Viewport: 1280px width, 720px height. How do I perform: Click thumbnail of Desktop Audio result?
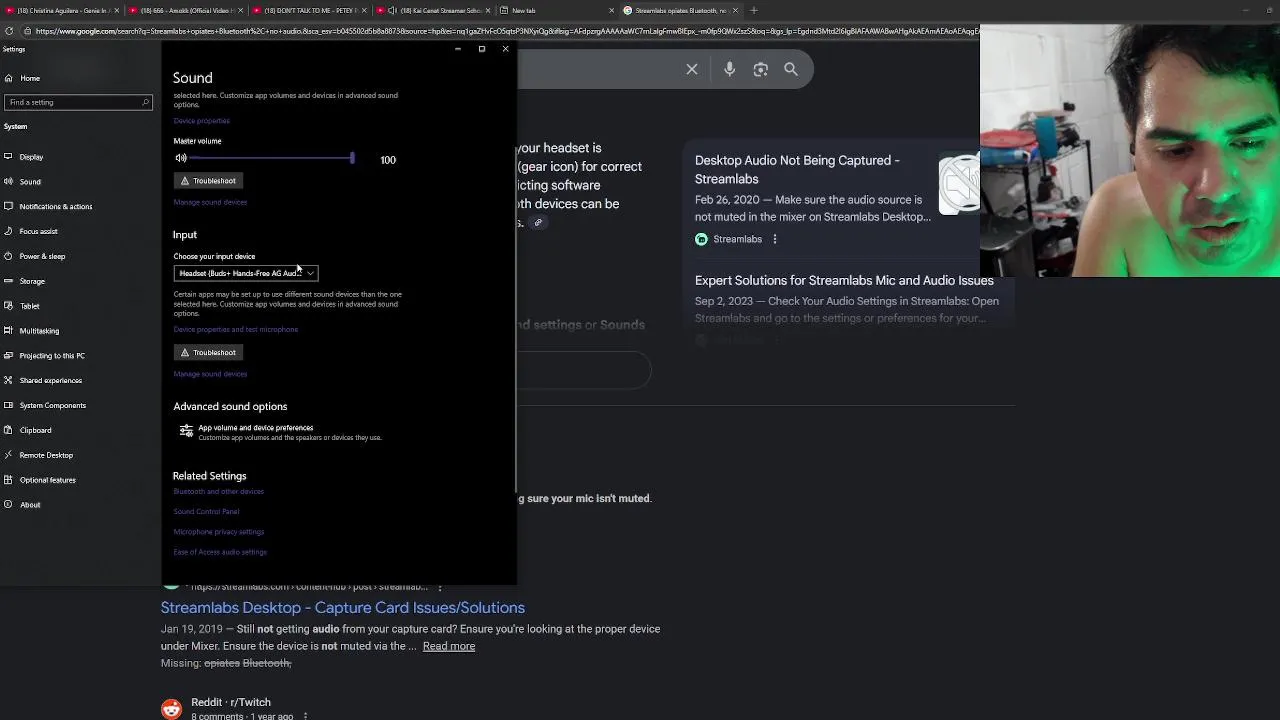(959, 184)
